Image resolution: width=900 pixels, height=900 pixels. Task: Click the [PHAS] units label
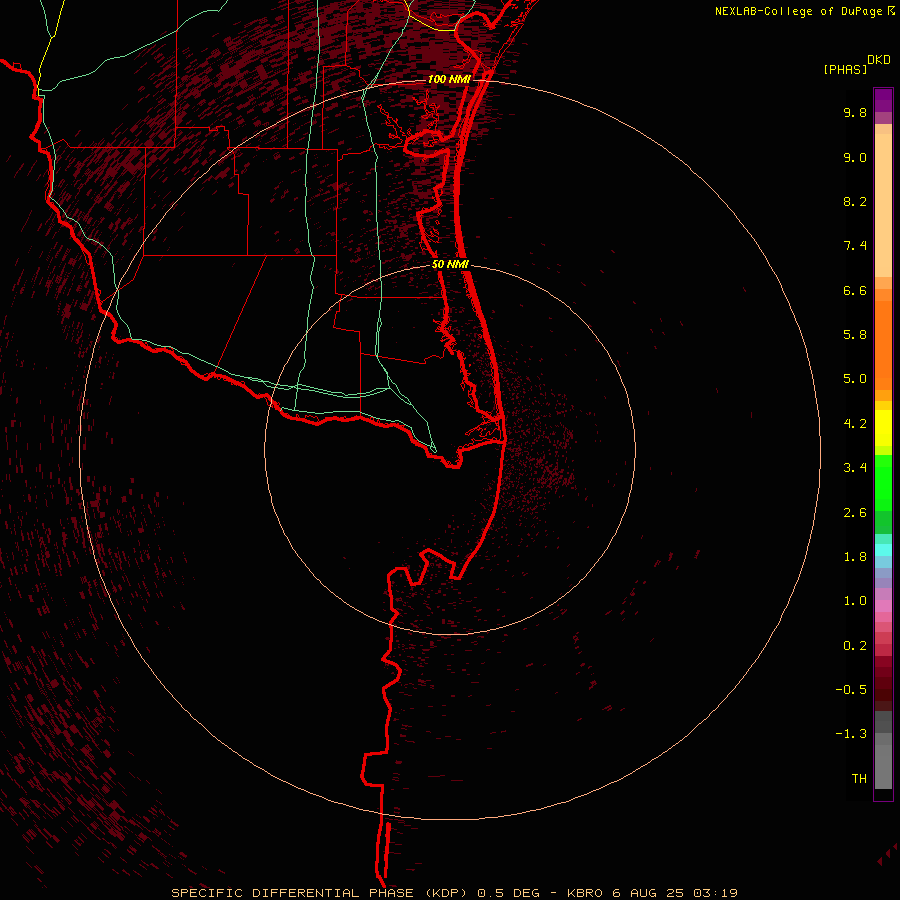click(x=845, y=70)
